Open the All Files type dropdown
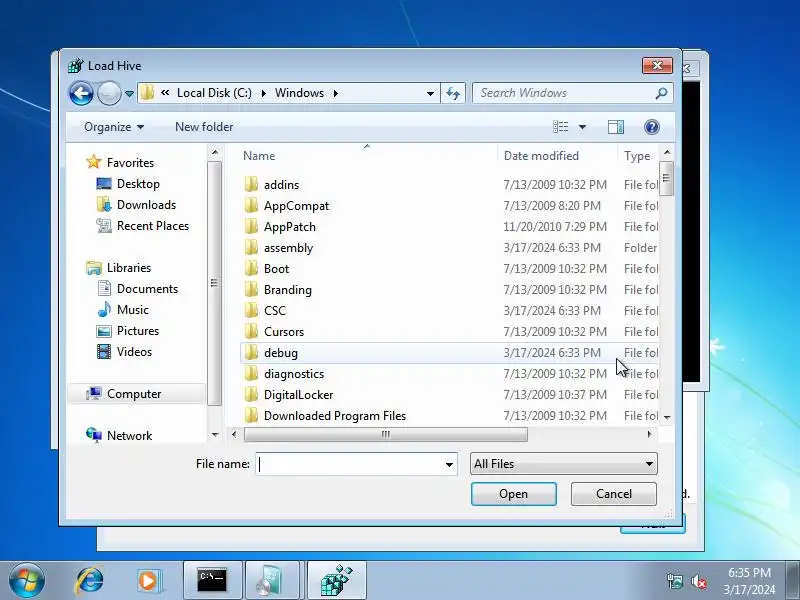The image size is (800, 600). (564, 464)
